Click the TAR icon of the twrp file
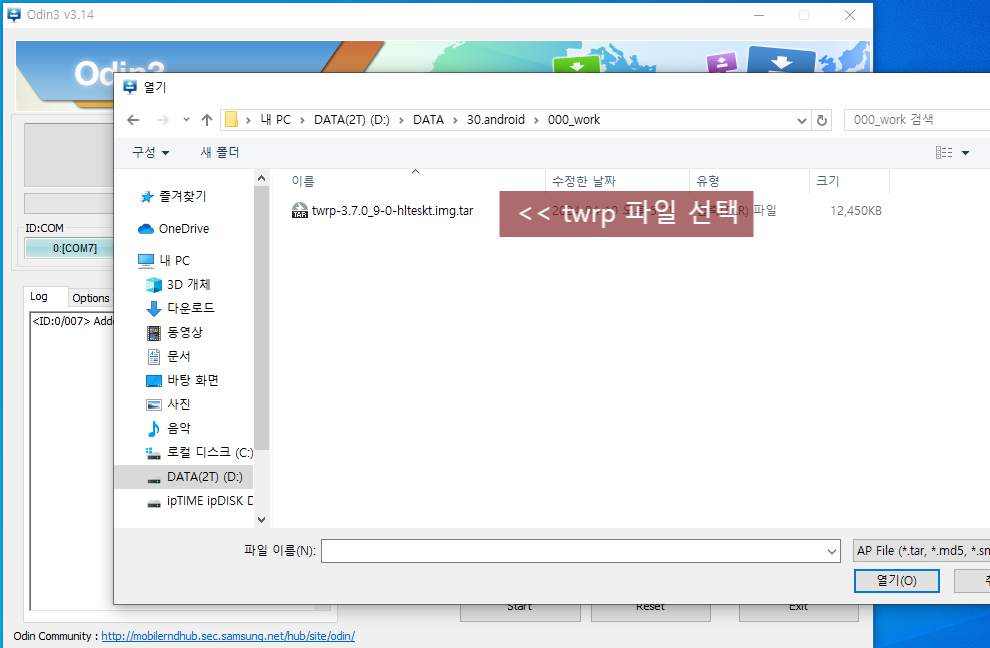Viewport: 990px width, 648px height. coord(300,210)
